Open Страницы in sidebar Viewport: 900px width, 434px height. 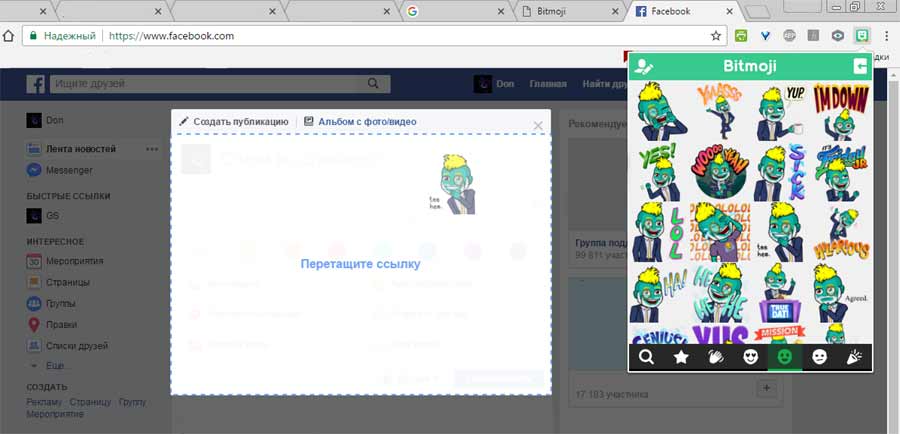[x=59, y=282]
